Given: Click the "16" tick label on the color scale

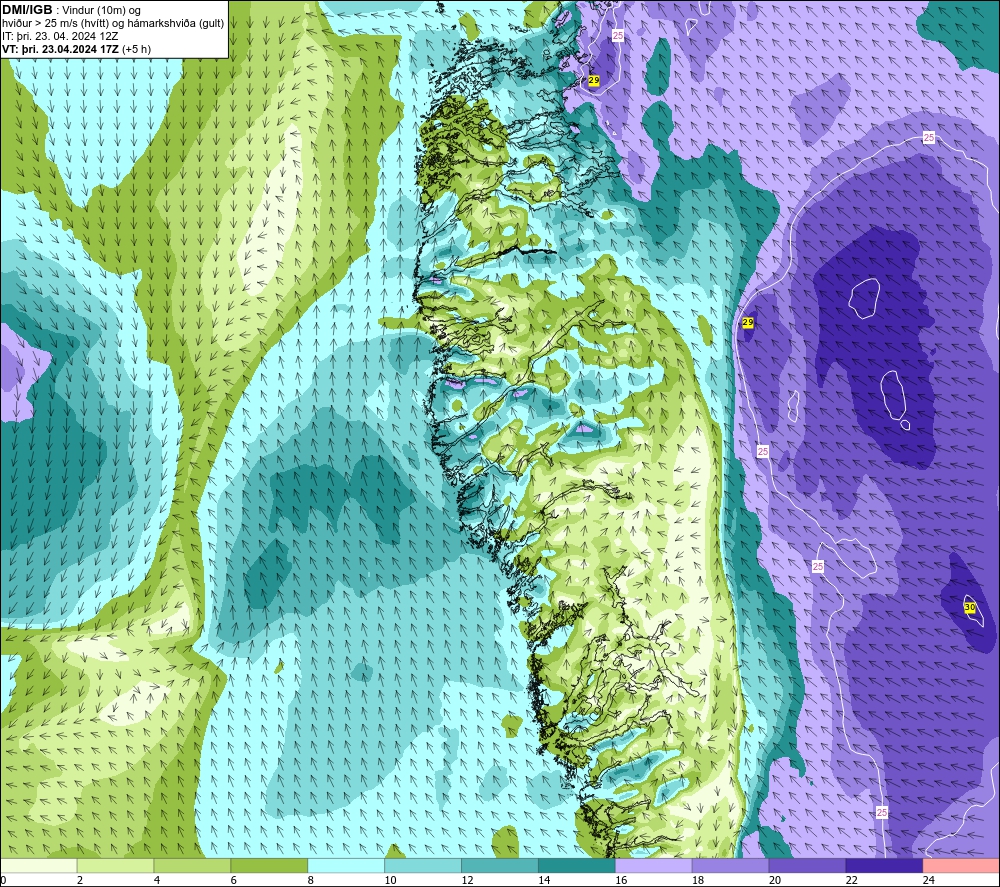Looking at the screenshot, I should point(621,880).
